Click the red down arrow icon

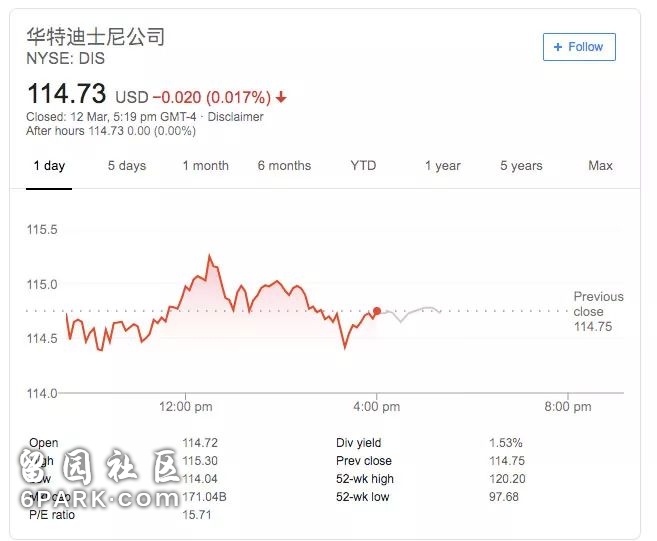[x=281, y=97]
